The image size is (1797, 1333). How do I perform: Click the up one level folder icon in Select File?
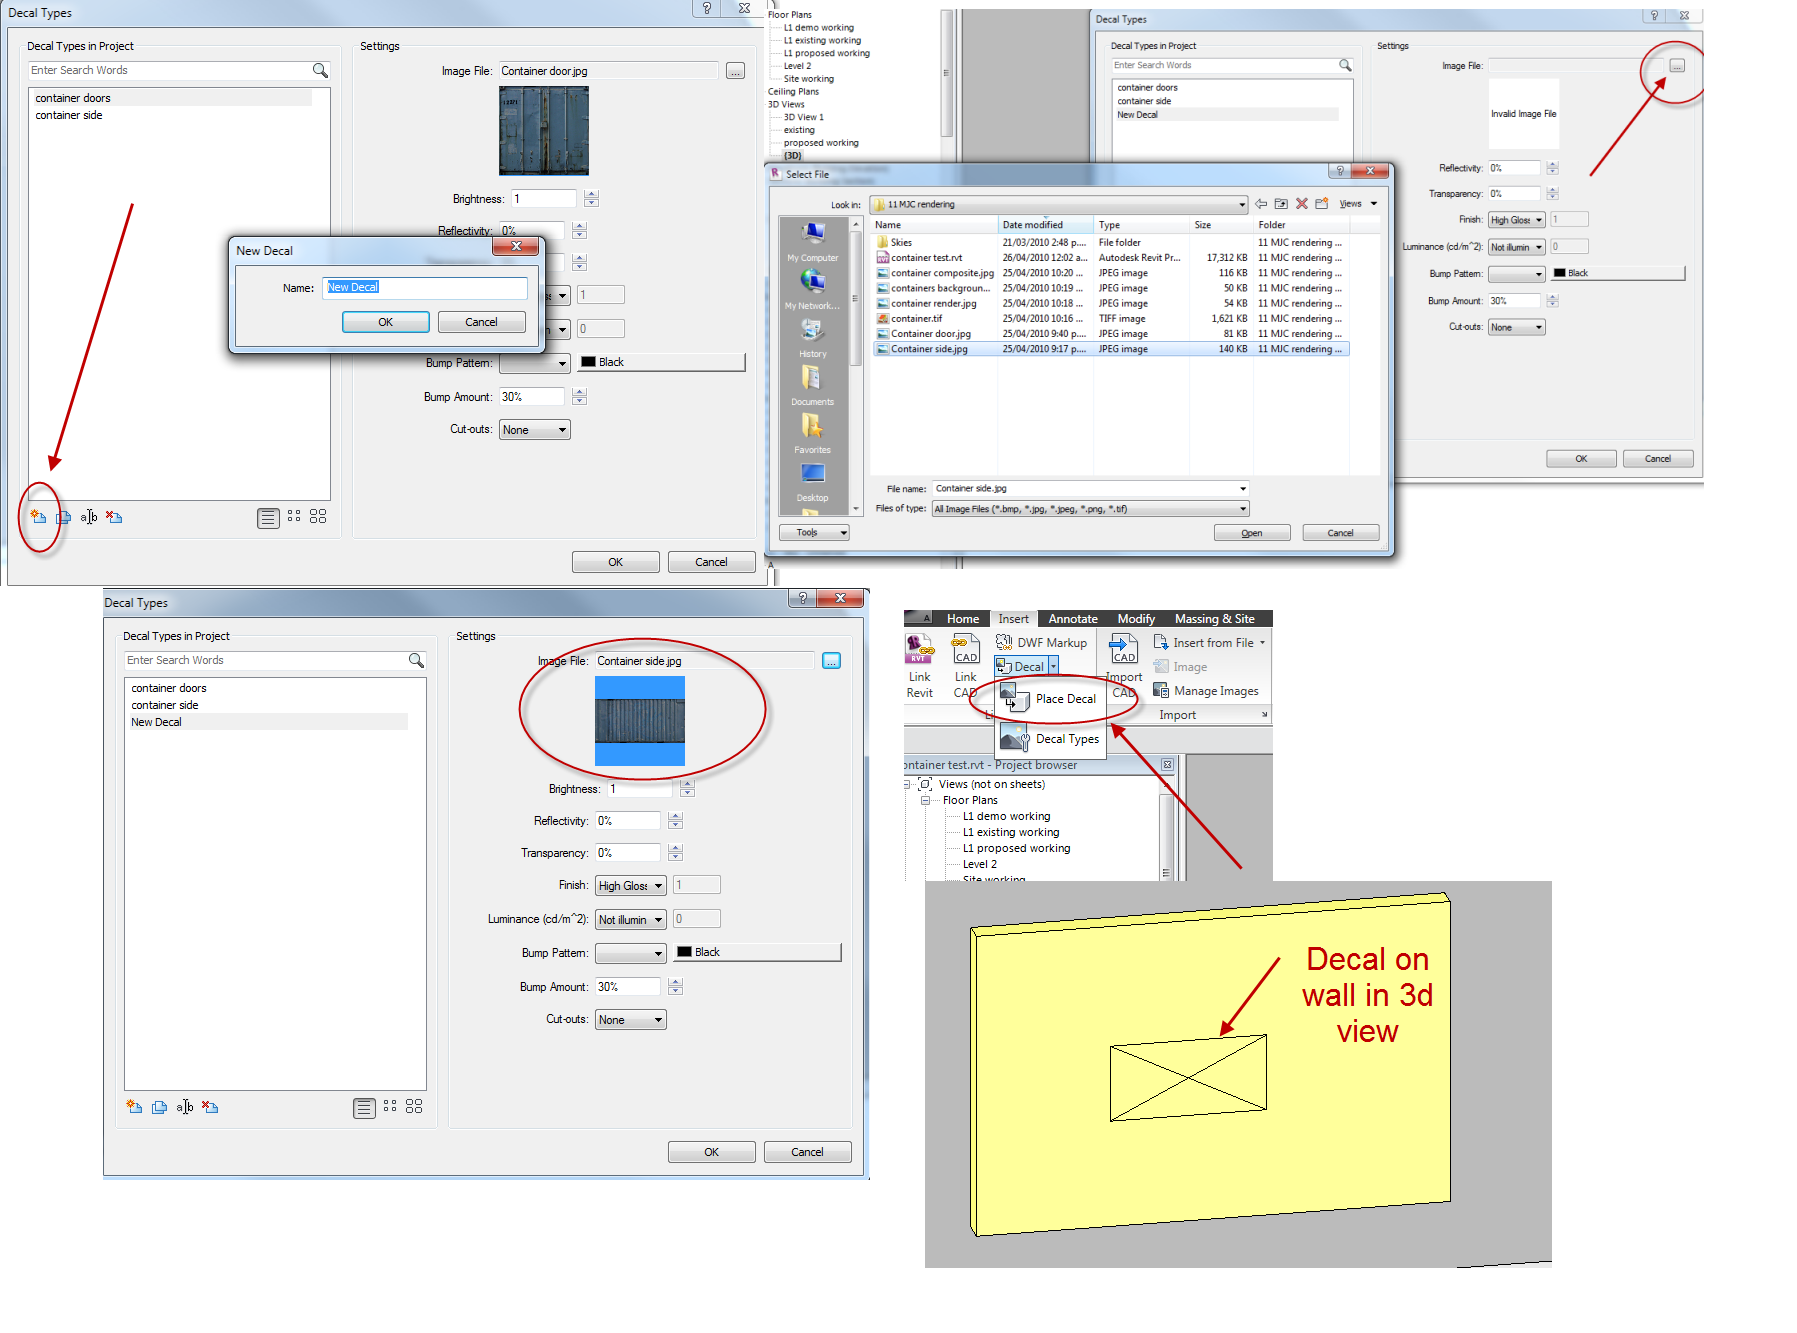pyautogui.click(x=1281, y=204)
